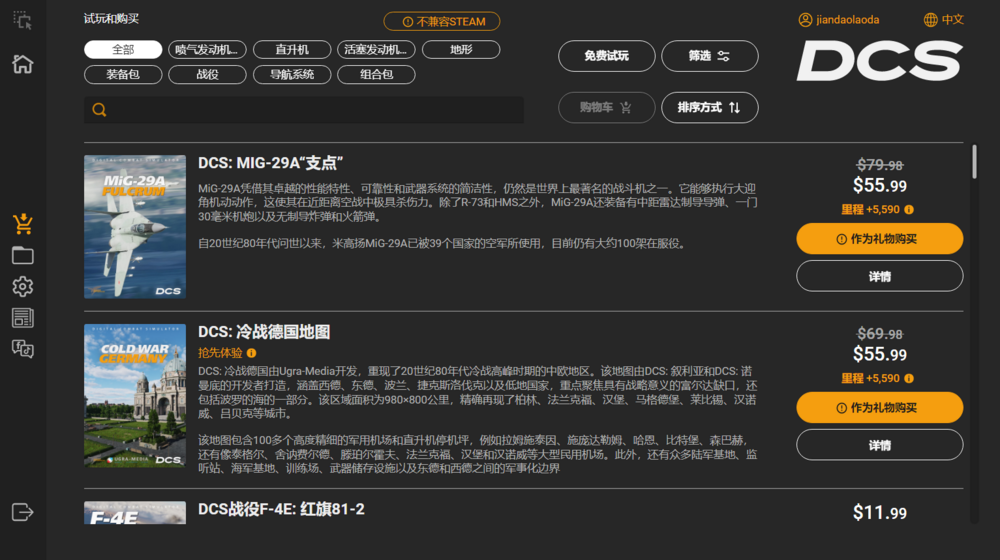Image resolution: width=1000 pixels, height=560 pixels.
Task: Select the 全部 filter tab
Action: click(123, 50)
